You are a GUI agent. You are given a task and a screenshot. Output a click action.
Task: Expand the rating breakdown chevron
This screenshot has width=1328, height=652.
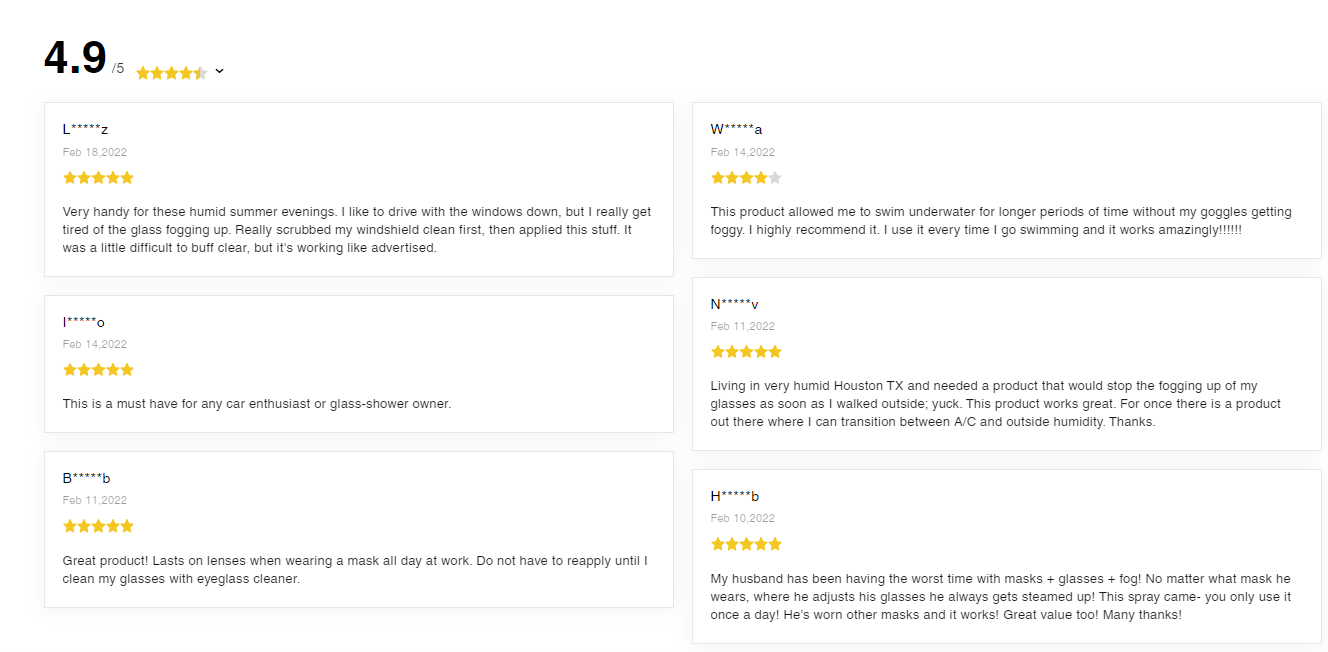220,71
